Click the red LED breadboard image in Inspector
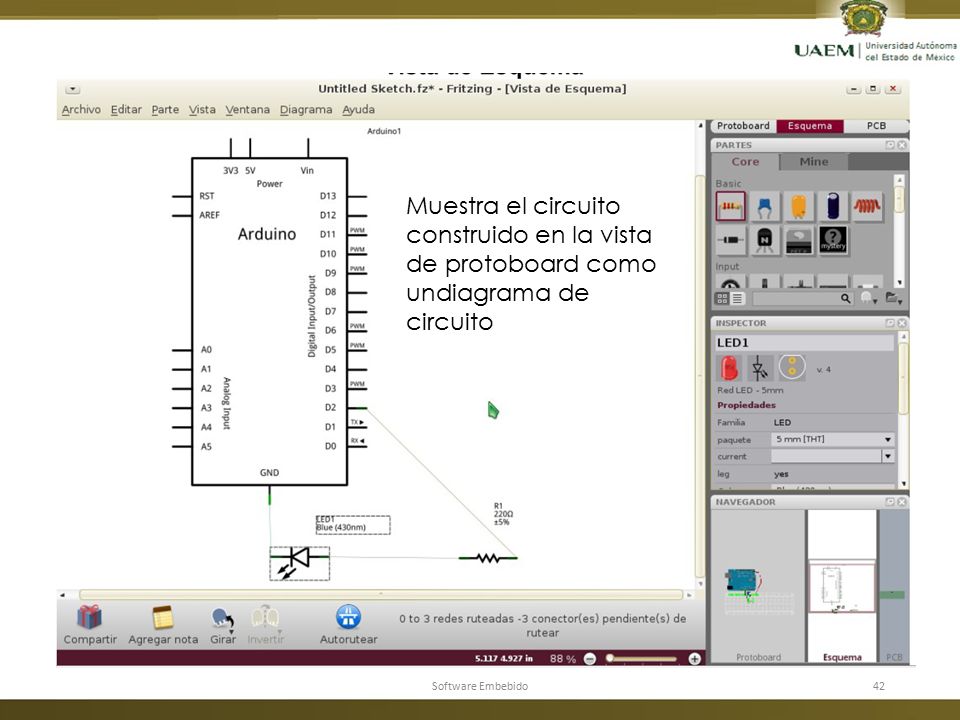The image size is (960, 720). tap(729, 369)
